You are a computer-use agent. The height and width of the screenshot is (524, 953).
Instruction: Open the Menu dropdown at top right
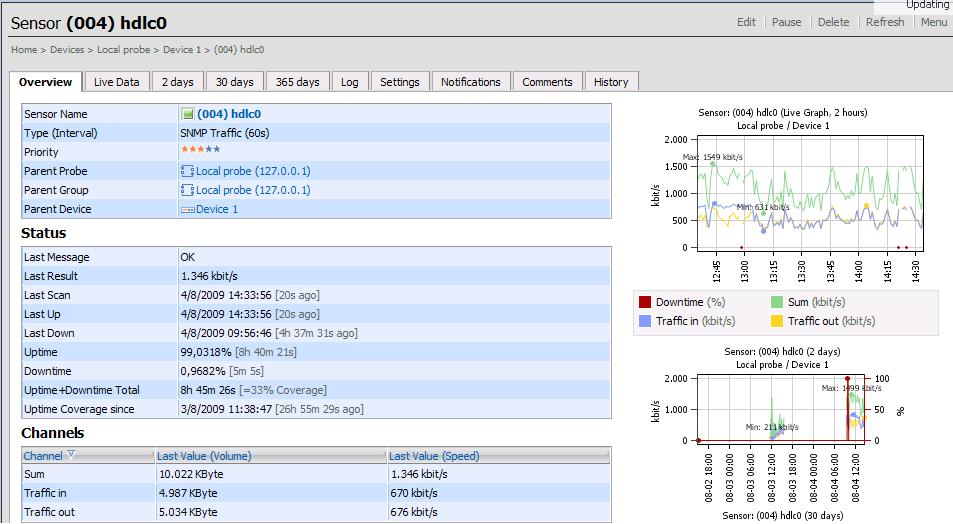click(x=933, y=22)
